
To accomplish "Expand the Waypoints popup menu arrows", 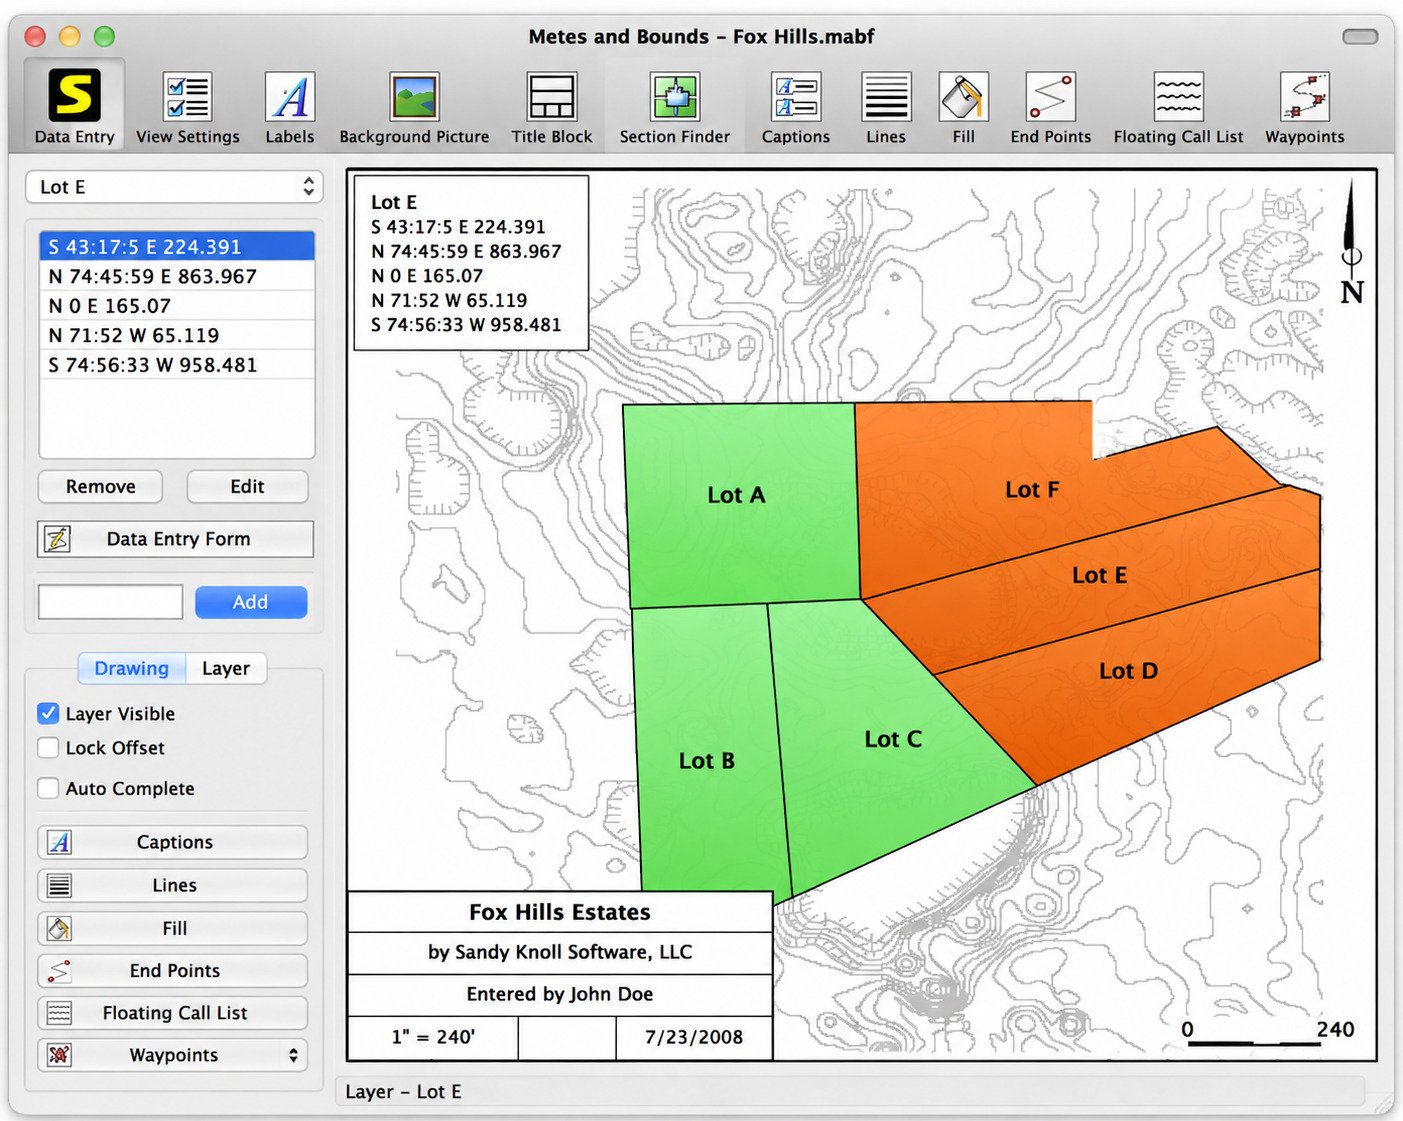I will (293, 1055).
